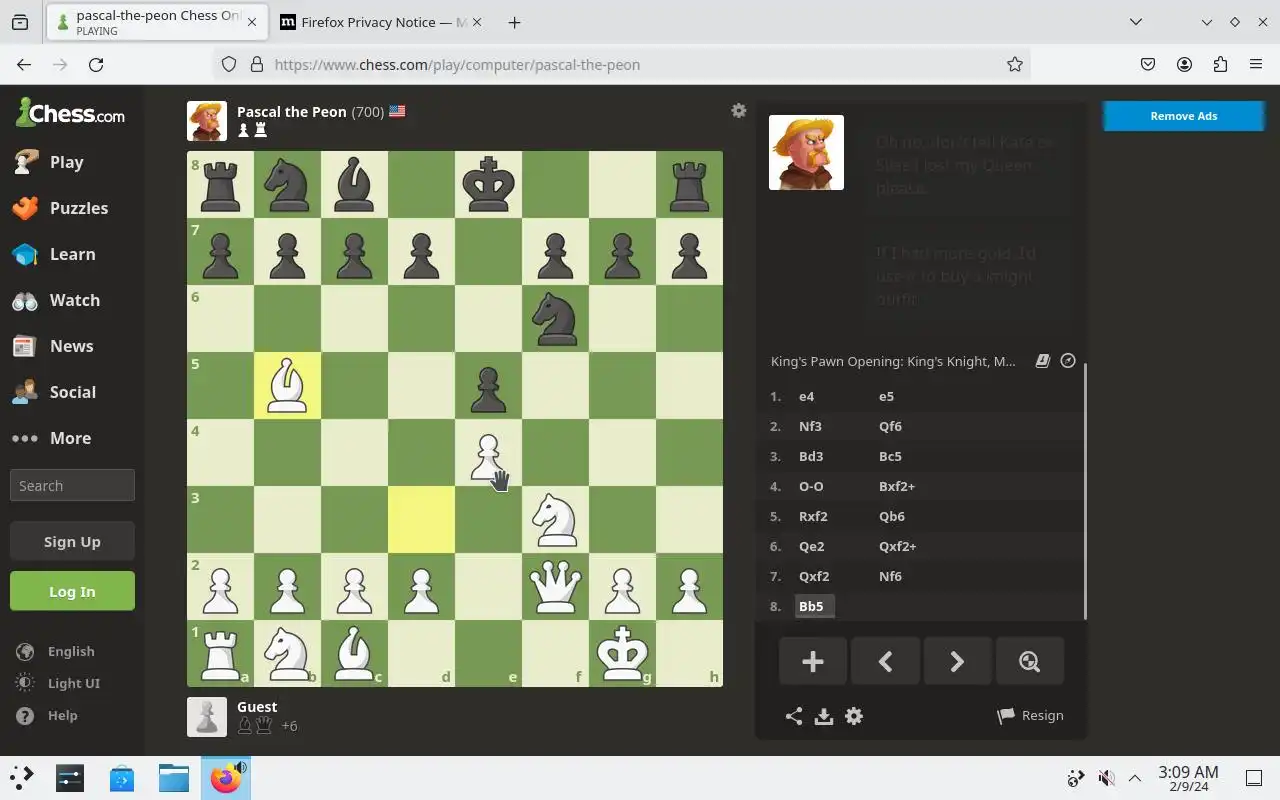The height and width of the screenshot is (800, 1280).
Task: Open game analysis magnifier button
Action: [x=1029, y=661]
